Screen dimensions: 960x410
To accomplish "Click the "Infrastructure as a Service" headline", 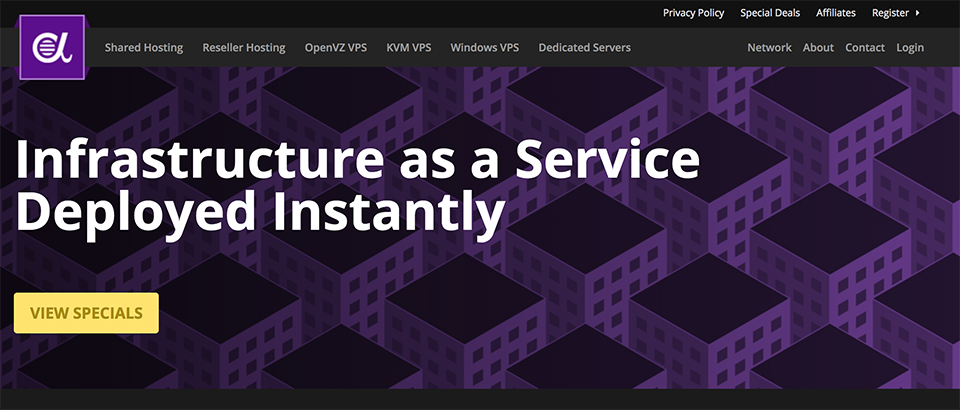I will (x=358, y=159).
